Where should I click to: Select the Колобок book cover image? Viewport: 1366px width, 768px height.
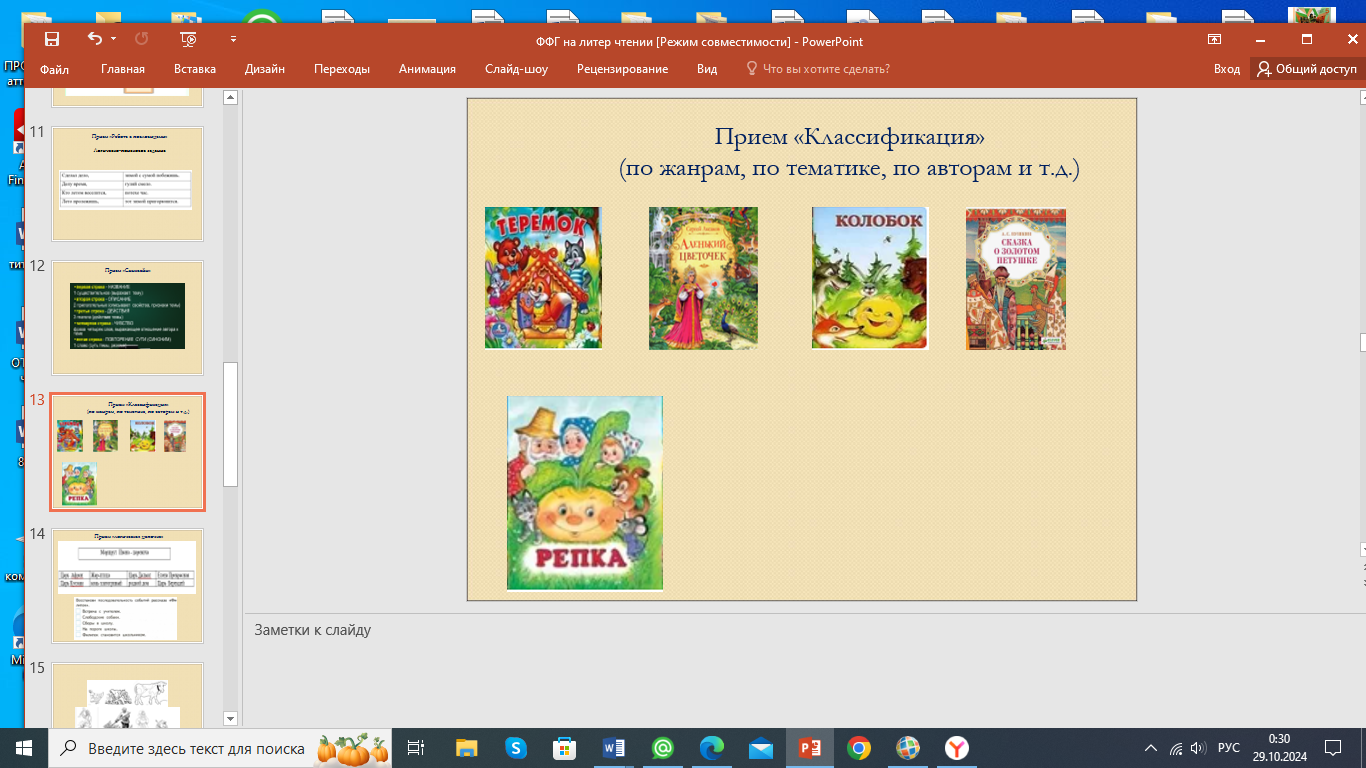(870, 278)
